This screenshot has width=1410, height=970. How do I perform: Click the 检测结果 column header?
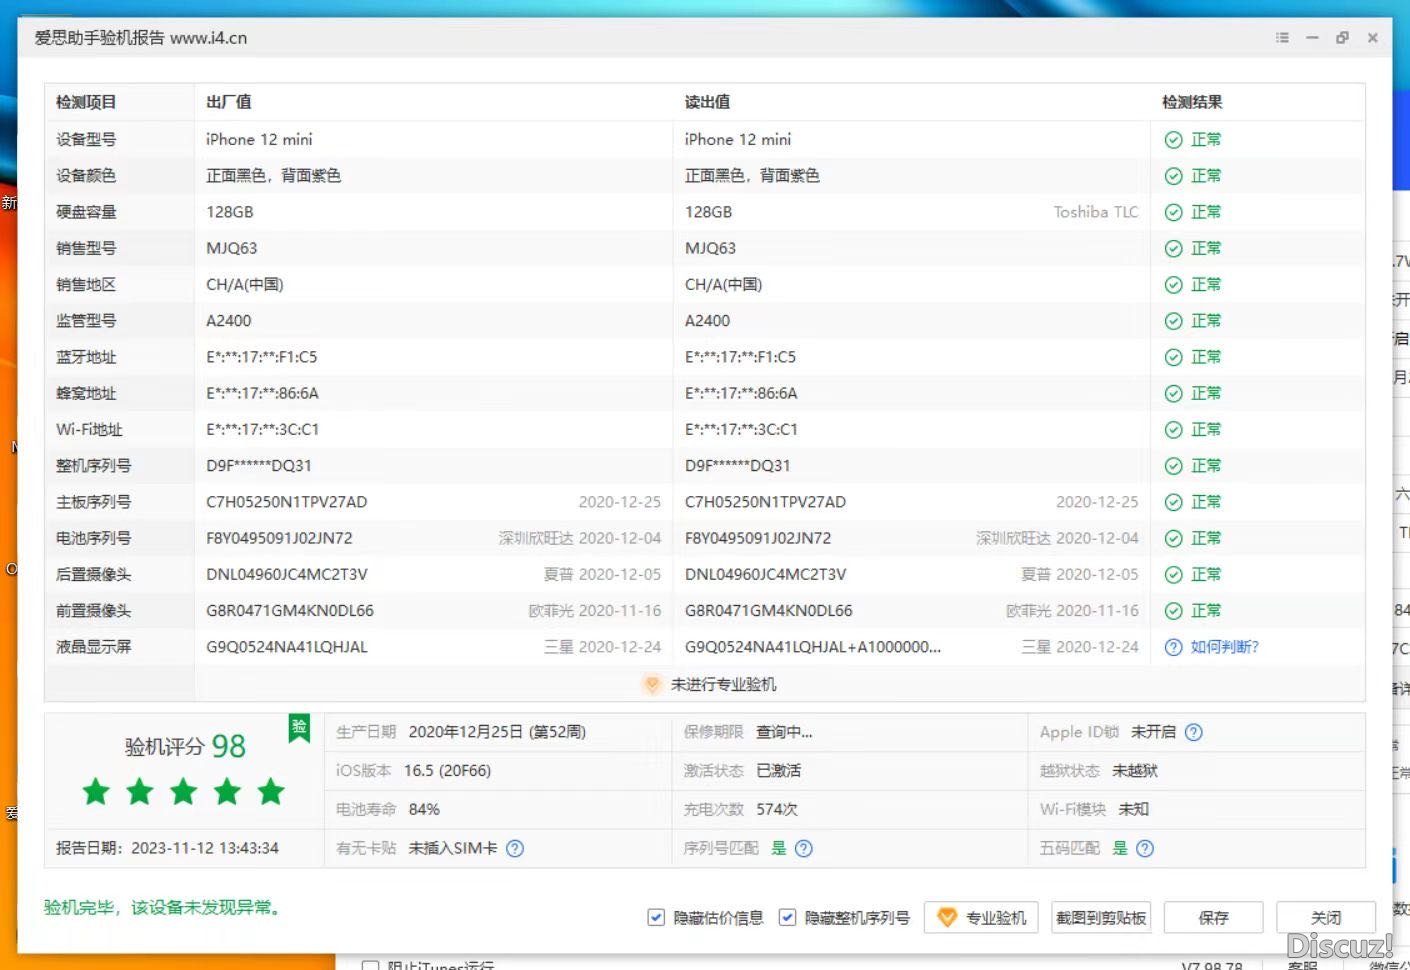pos(1192,102)
